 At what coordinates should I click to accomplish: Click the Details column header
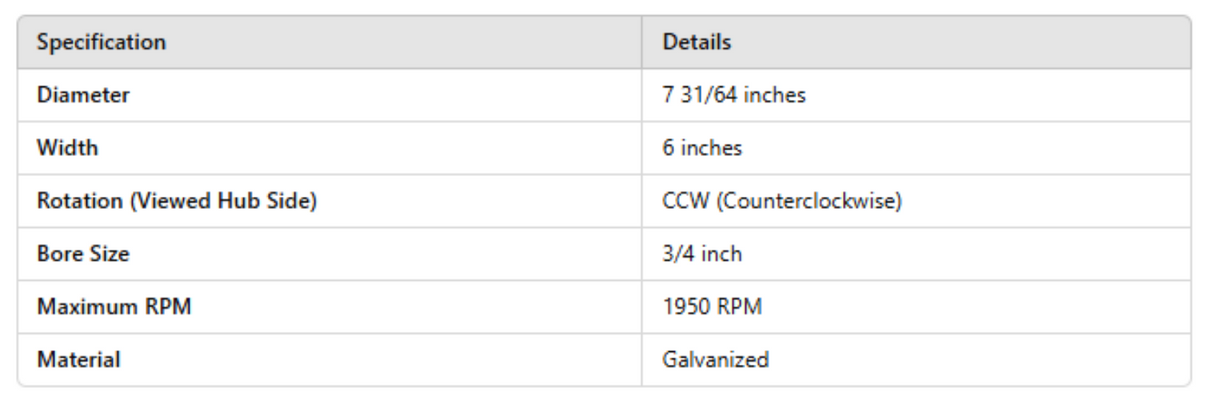696,43
